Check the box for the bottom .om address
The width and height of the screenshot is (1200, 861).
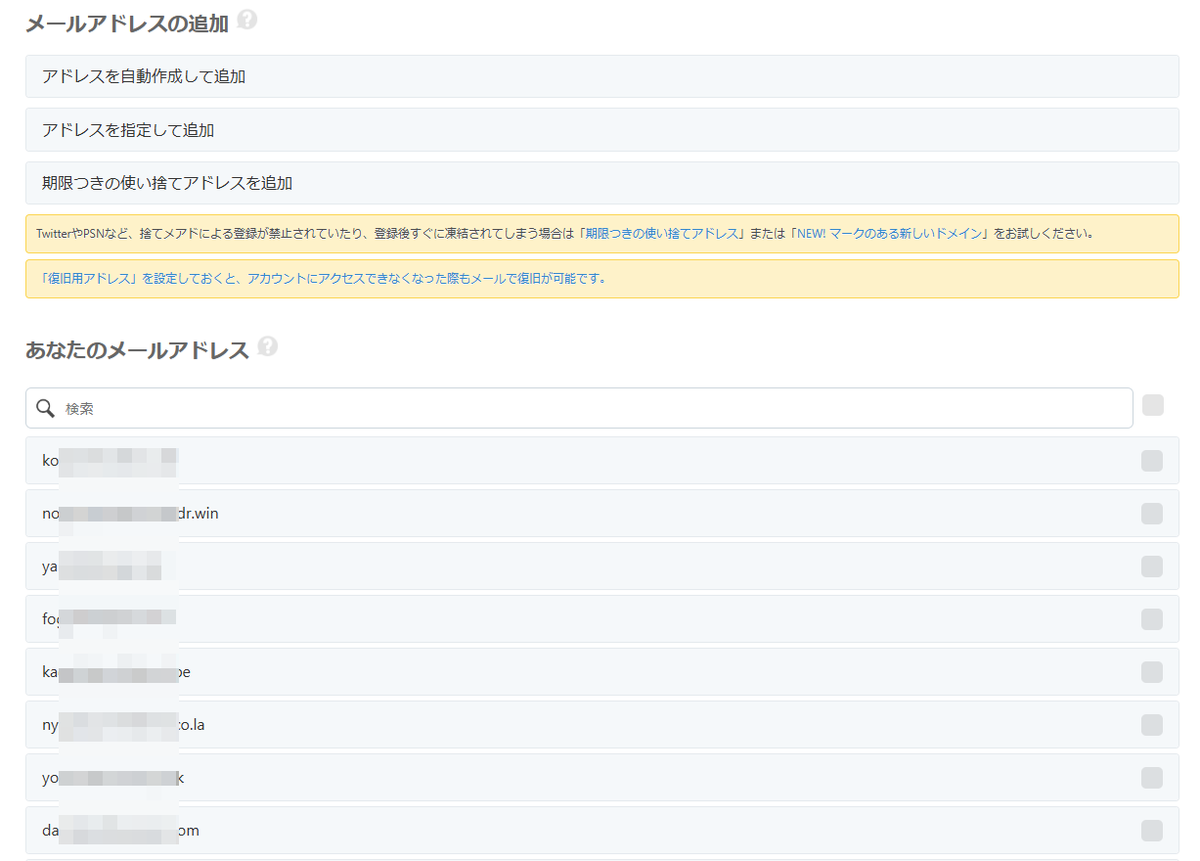pyautogui.click(x=1150, y=829)
